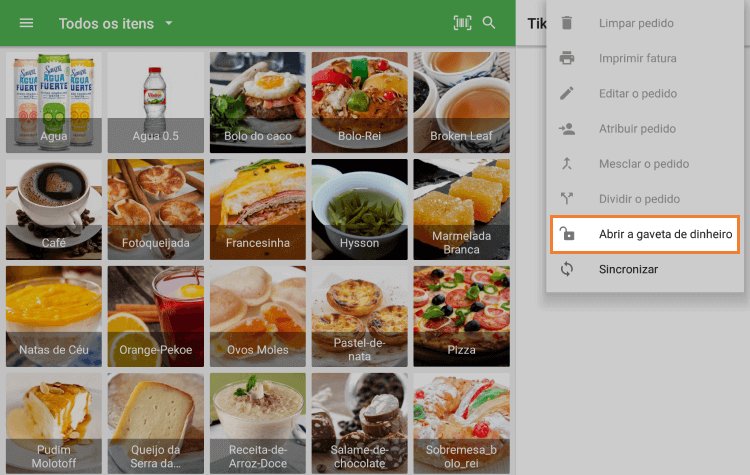Click the person icon for Atribuir pedido
Image resolution: width=750 pixels, height=475 pixels.
(567, 129)
